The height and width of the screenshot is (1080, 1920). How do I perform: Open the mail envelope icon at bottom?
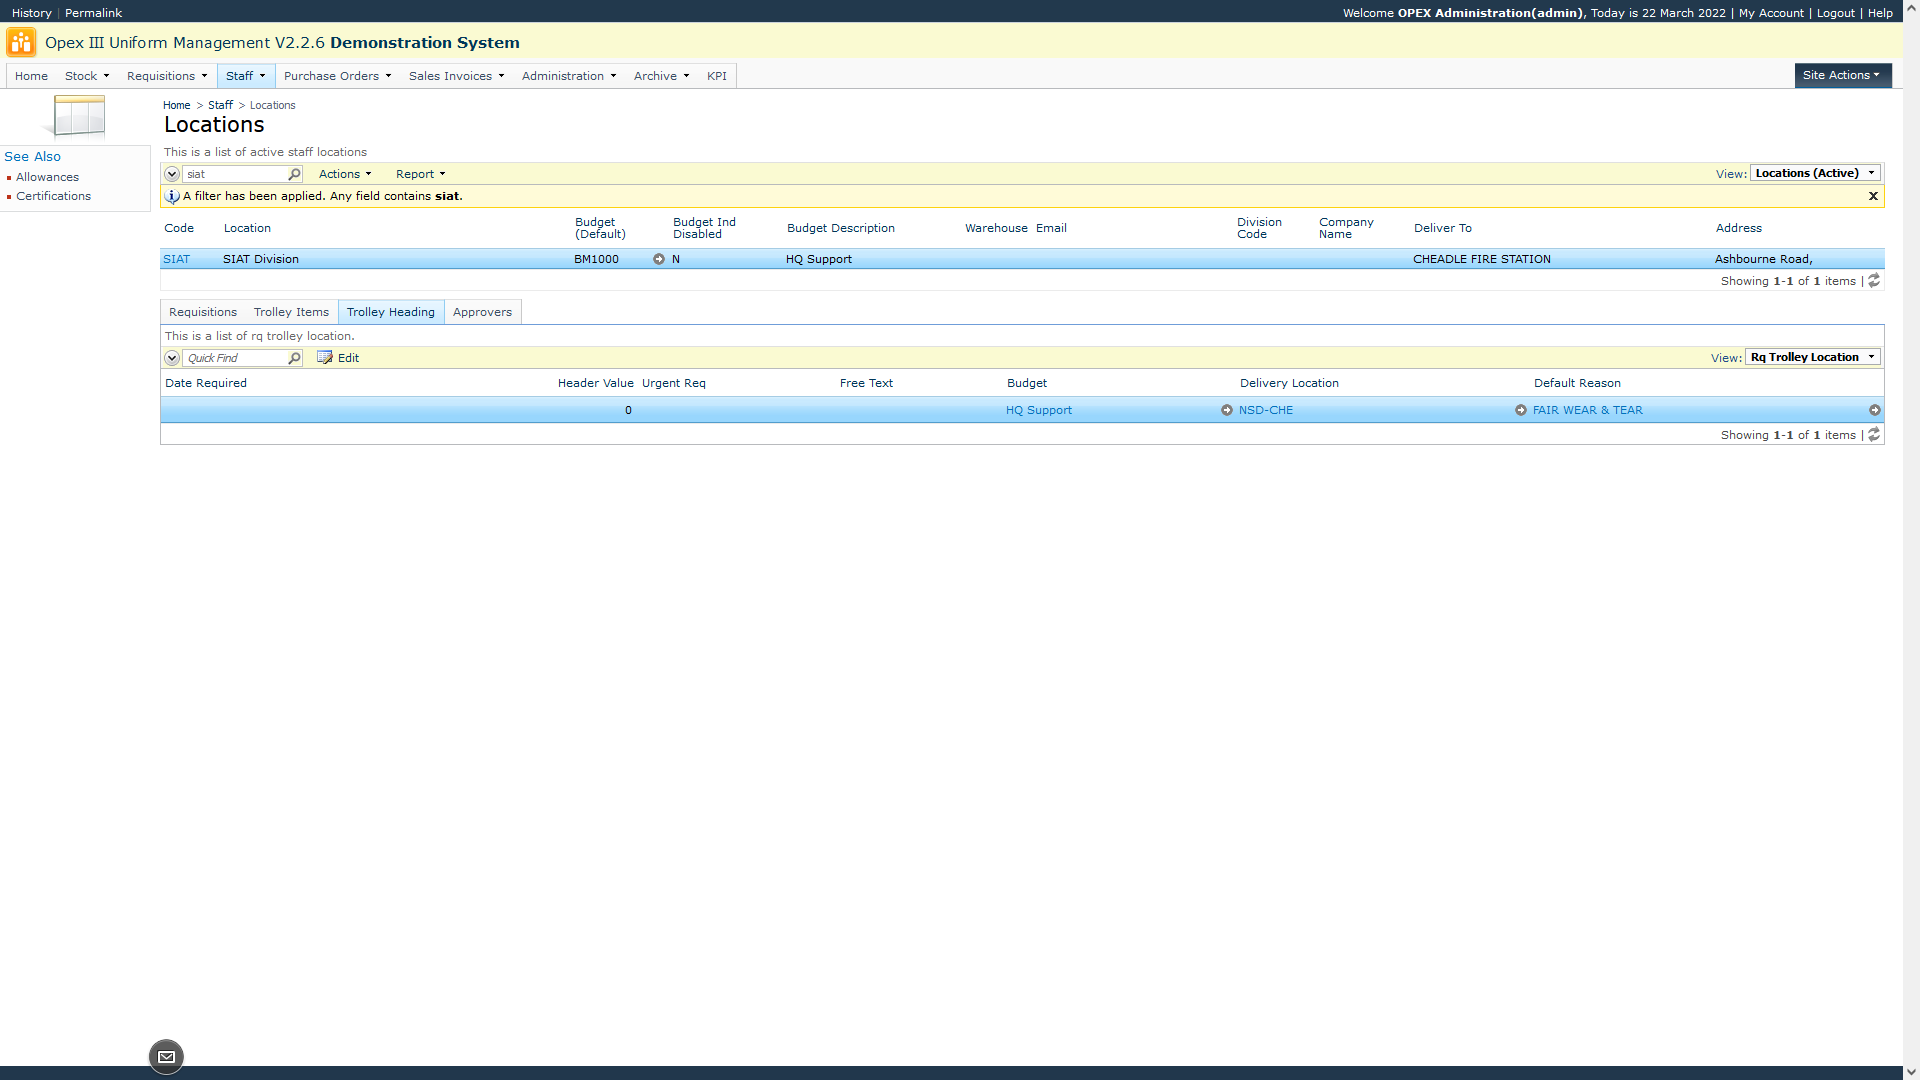click(x=166, y=1057)
